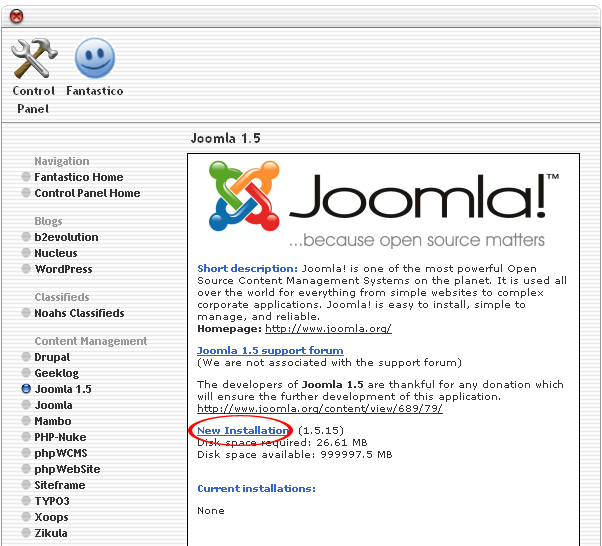
Task: Open the WordPress installer page
Action: click(x=63, y=269)
